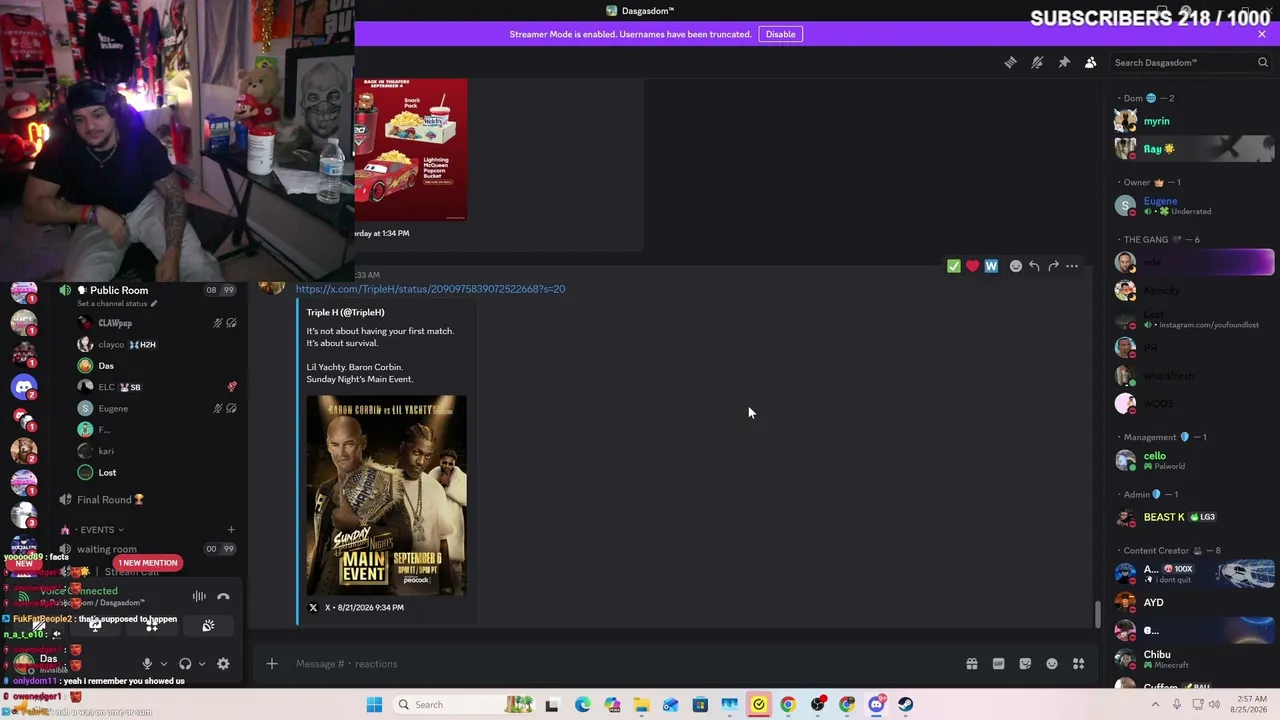Select clayco in the voice channel
Screen dimensions: 1280x720
point(158,345)
